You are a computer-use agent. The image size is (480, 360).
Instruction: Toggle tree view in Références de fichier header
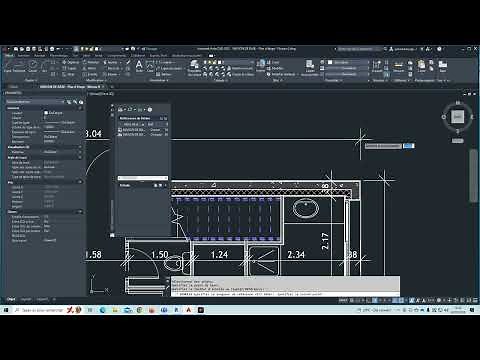coord(165,118)
